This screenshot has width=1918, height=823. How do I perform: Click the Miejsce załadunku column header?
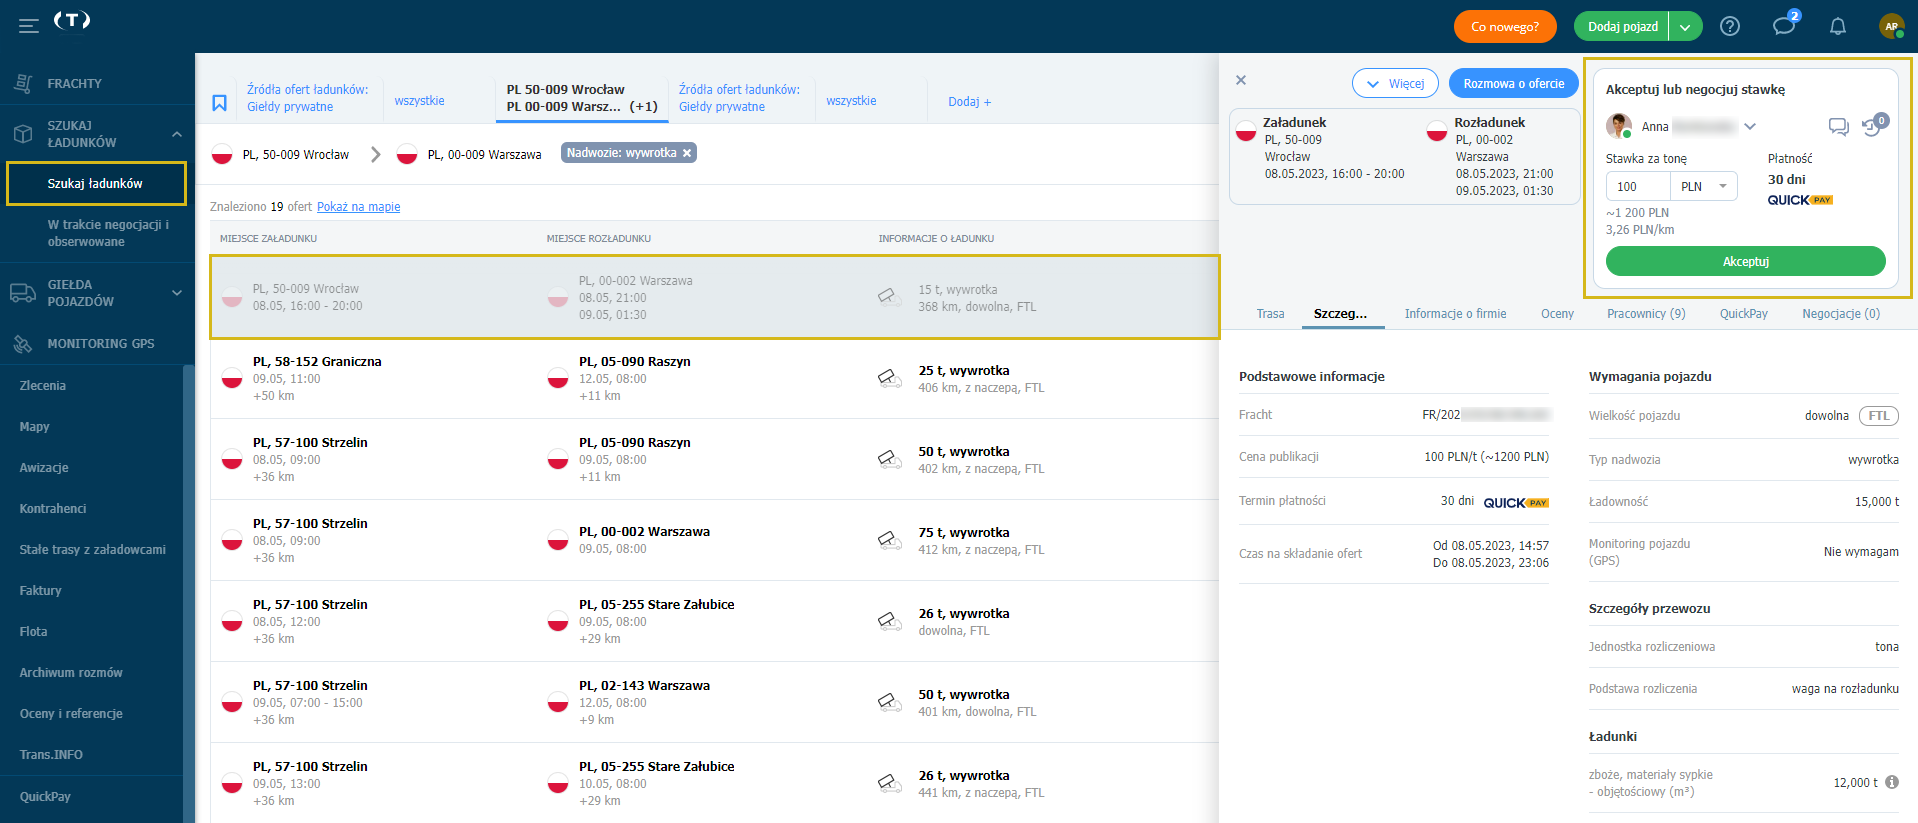(x=268, y=239)
